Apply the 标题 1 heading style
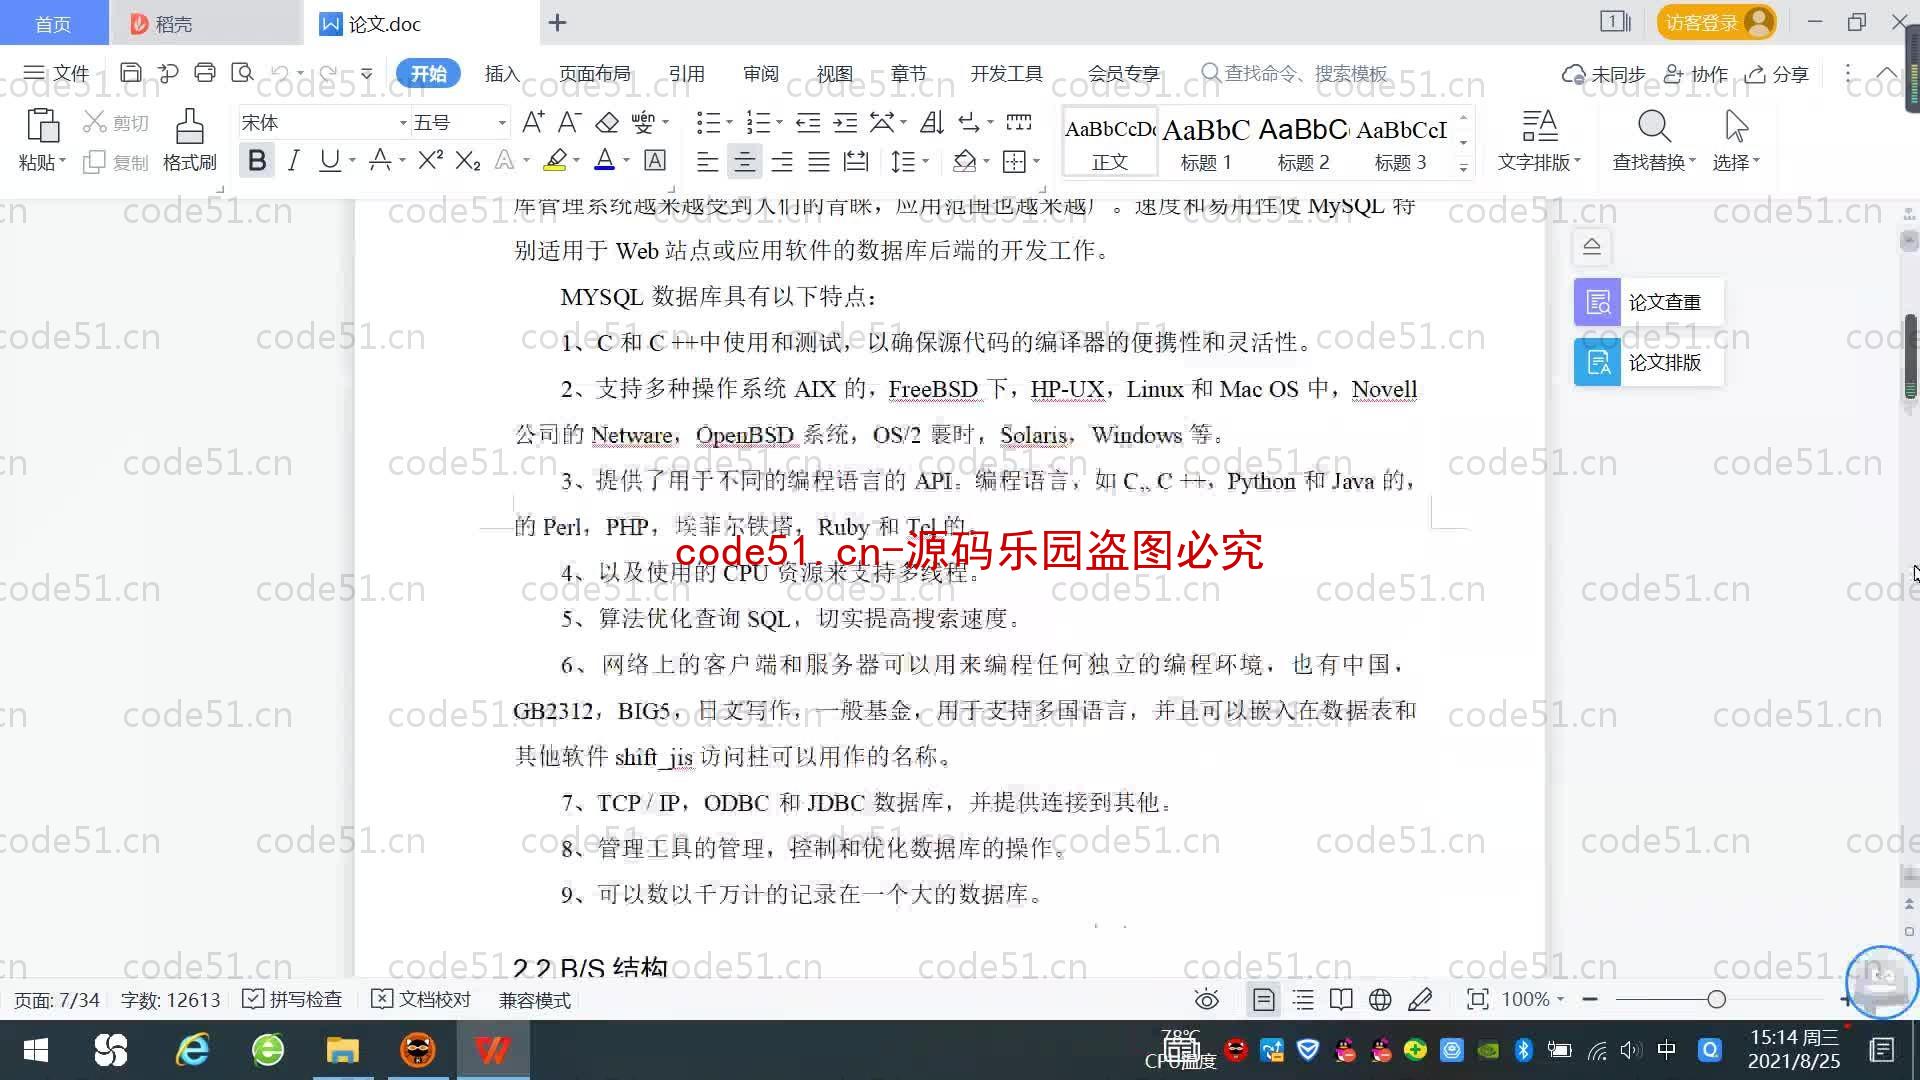Viewport: 1920px width, 1080px height. (1206, 143)
